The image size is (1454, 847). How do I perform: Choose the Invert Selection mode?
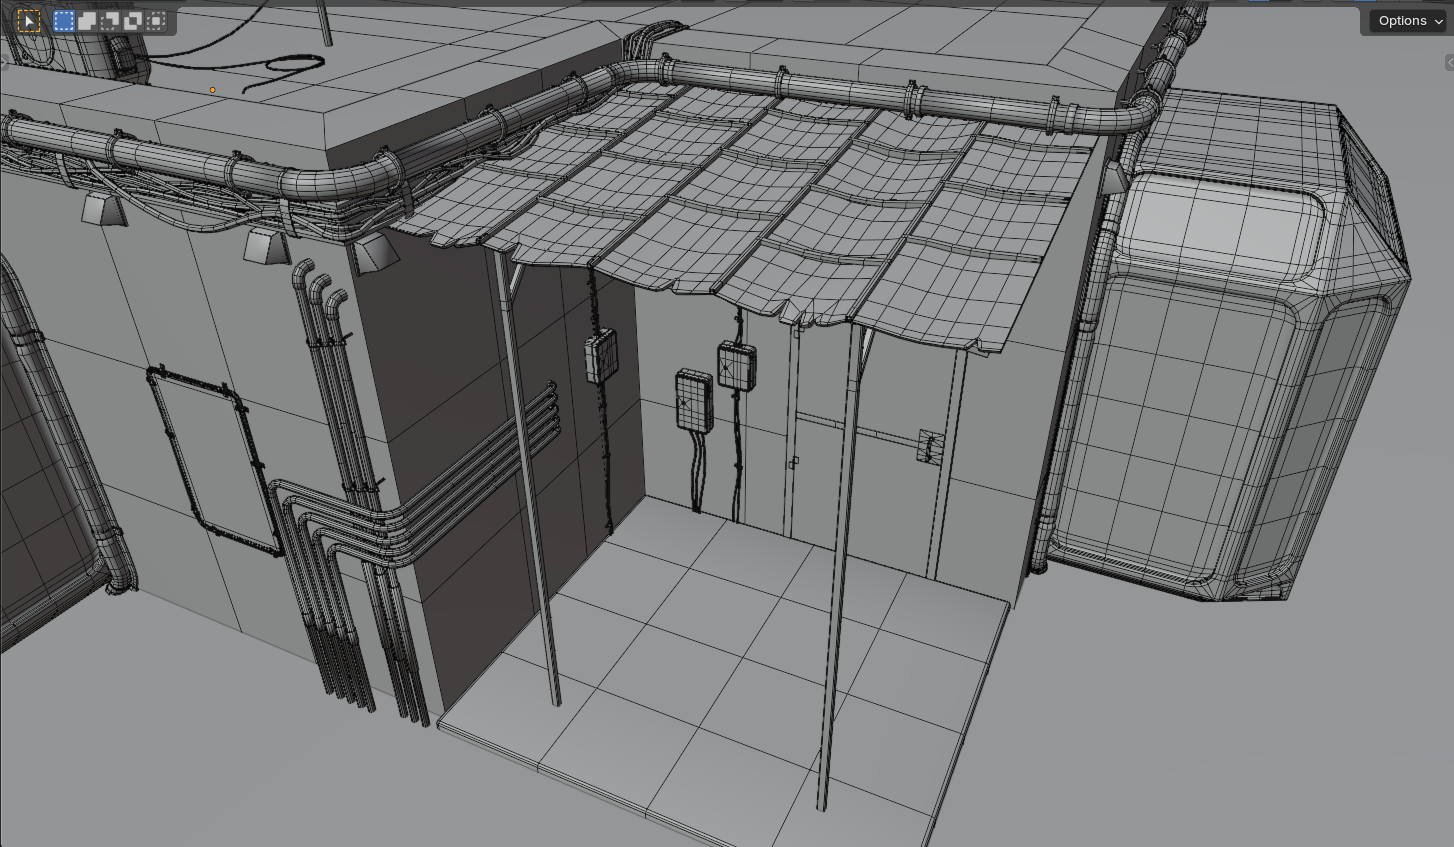click(x=133, y=21)
